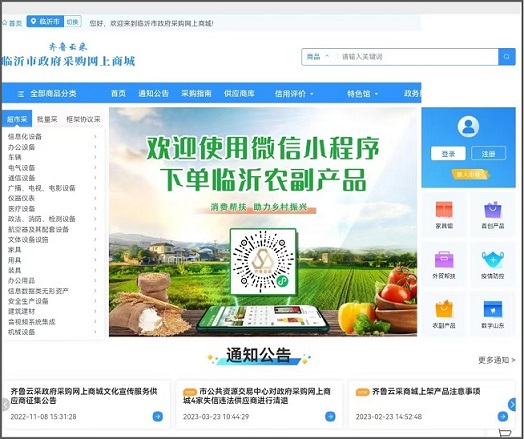
Task: Open the 家具馆 icon
Action: (444, 210)
